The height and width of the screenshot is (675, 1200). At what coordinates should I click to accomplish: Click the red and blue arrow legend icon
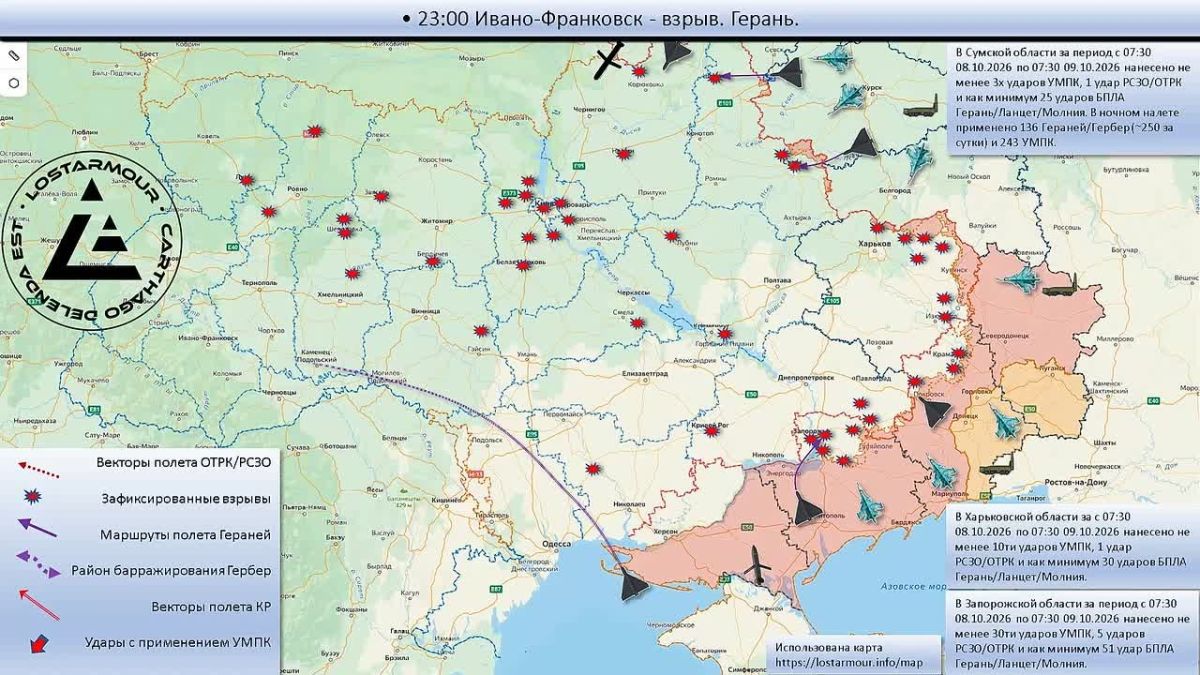pos(40,643)
